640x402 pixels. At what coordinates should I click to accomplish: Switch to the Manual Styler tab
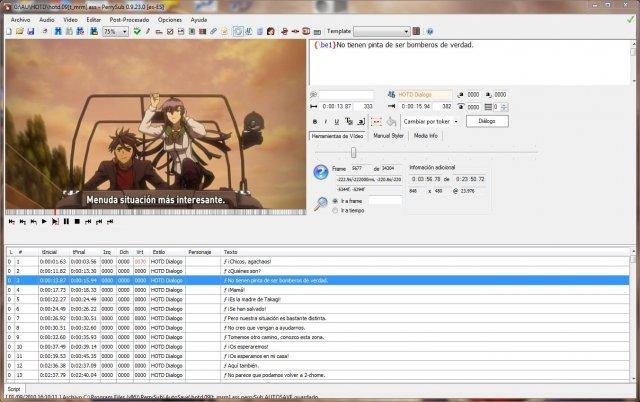click(x=388, y=136)
